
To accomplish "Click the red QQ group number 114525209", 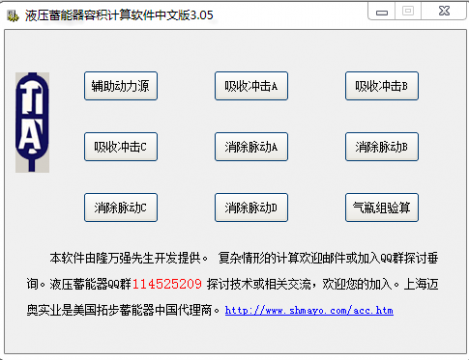I will coord(167,284).
